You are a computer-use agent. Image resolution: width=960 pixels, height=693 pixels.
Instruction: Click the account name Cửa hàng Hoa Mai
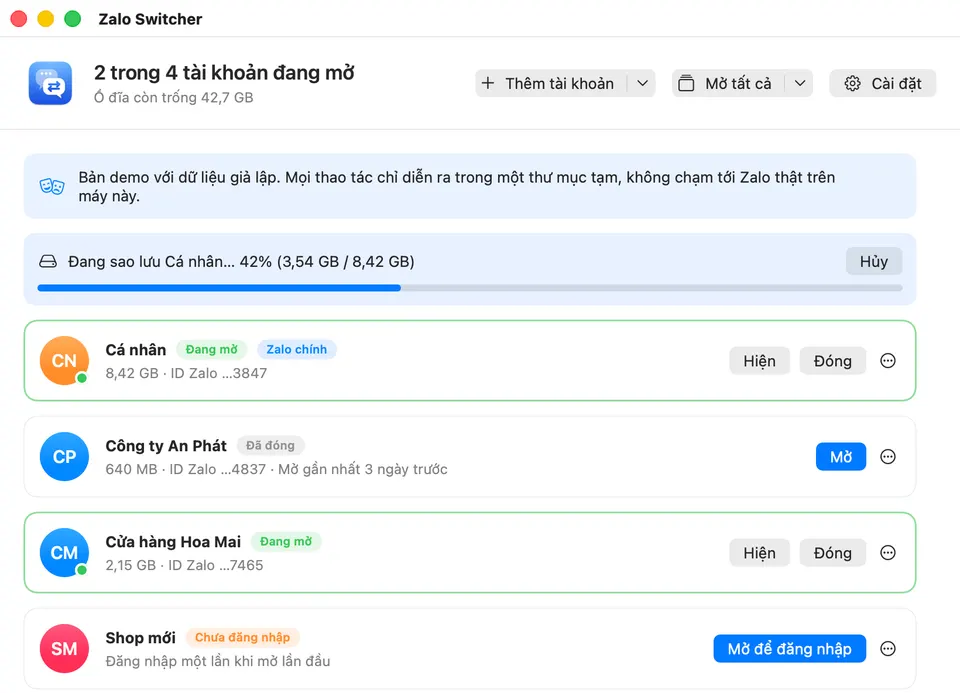click(x=173, y=542)
